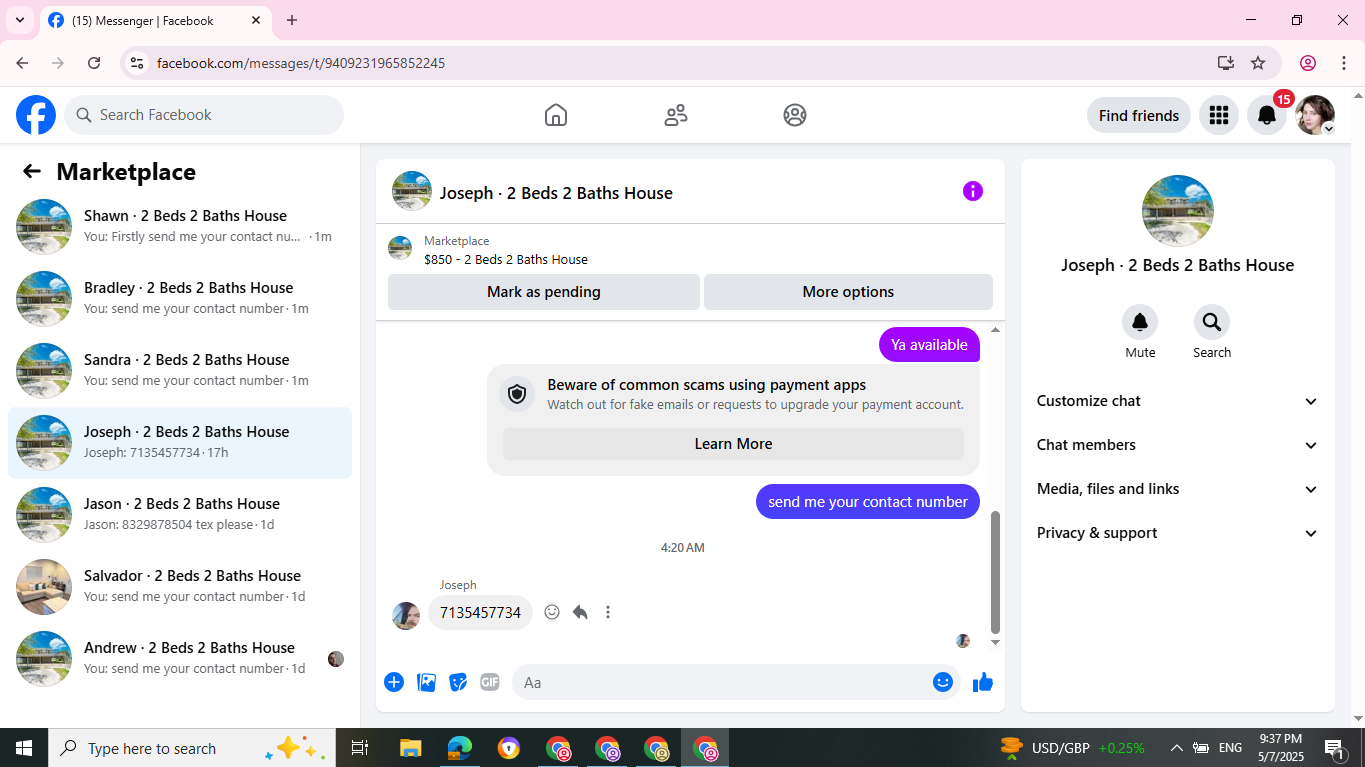Viewport: 1365px width, 767px height.
Task: Open emoji picker in message box
Action: click(943, 682)
